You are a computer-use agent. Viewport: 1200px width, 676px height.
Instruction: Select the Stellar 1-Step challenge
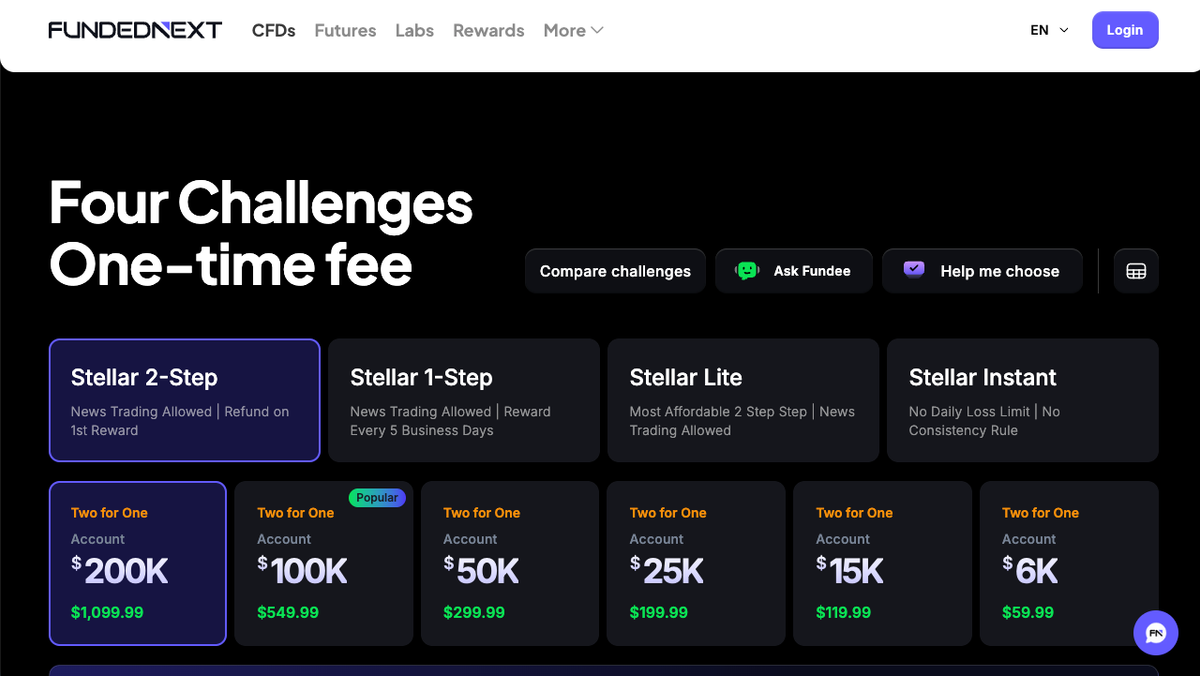[x=464, y=400]
